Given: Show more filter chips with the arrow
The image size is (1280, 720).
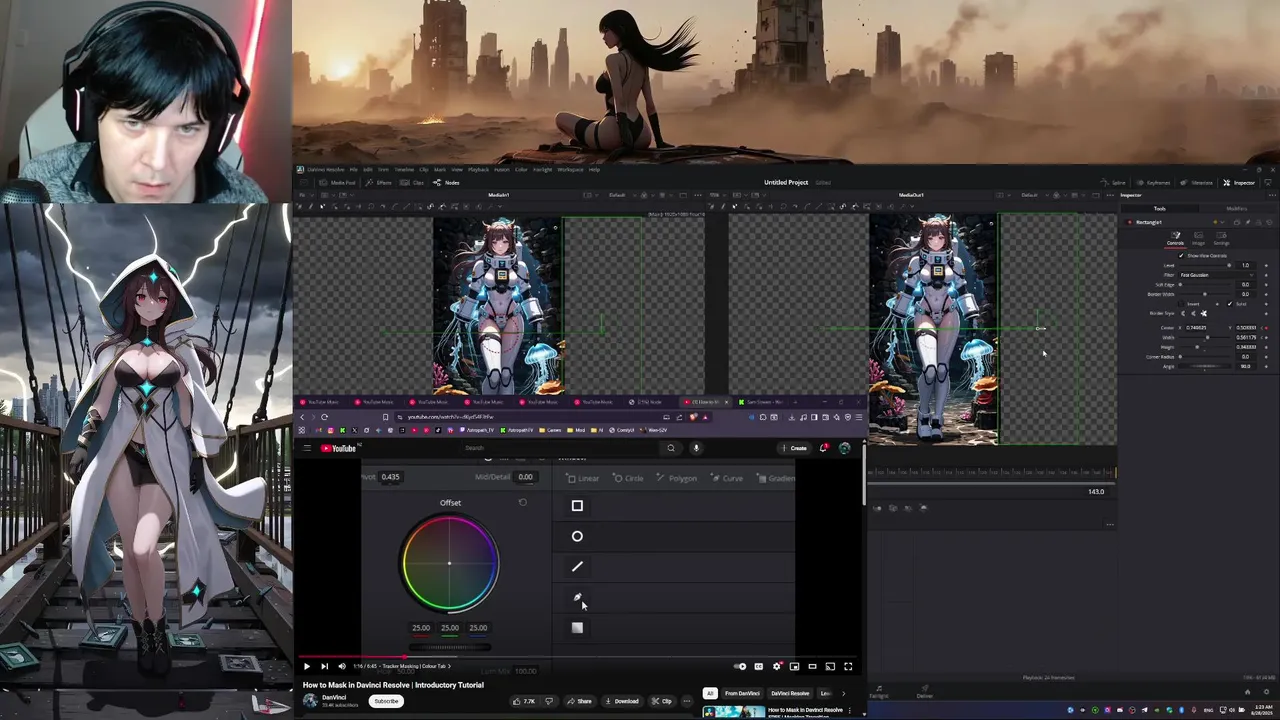Looking at the screenshot, I should pos(843,694).
